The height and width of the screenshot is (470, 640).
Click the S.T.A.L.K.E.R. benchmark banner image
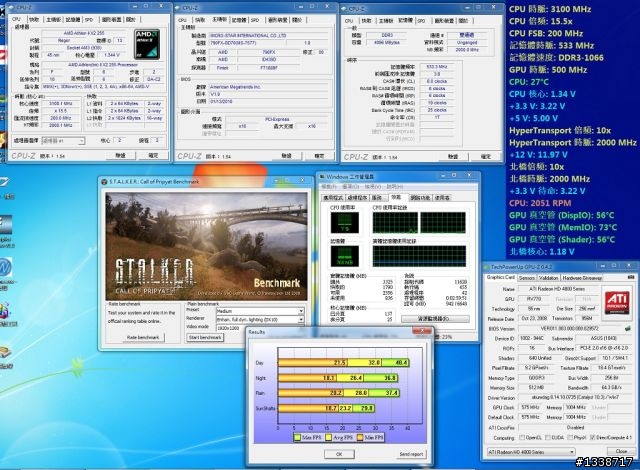coord(207,246)
